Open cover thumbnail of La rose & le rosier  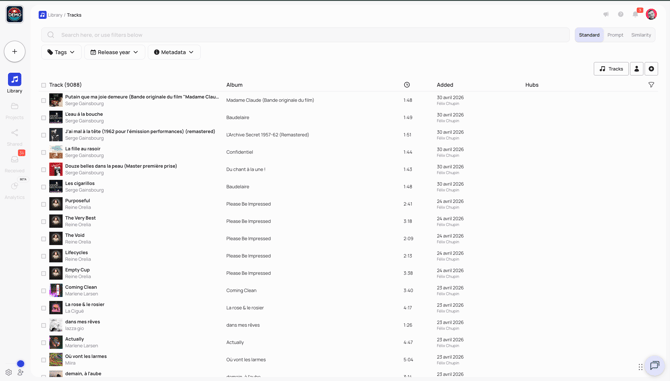[56, 308]
